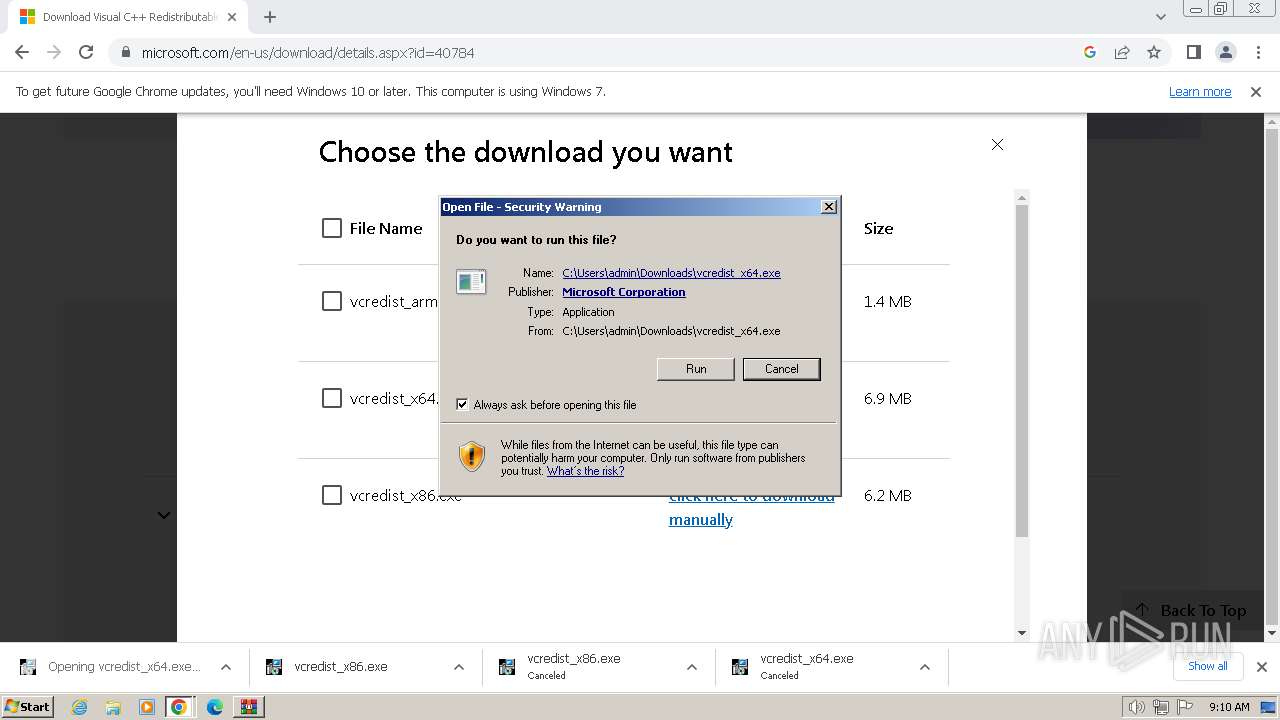Open the vcredist_x86.exe download item
The width and height of the screenshot is (1280, 720).
pyautogui.click(x=340, y=667)
